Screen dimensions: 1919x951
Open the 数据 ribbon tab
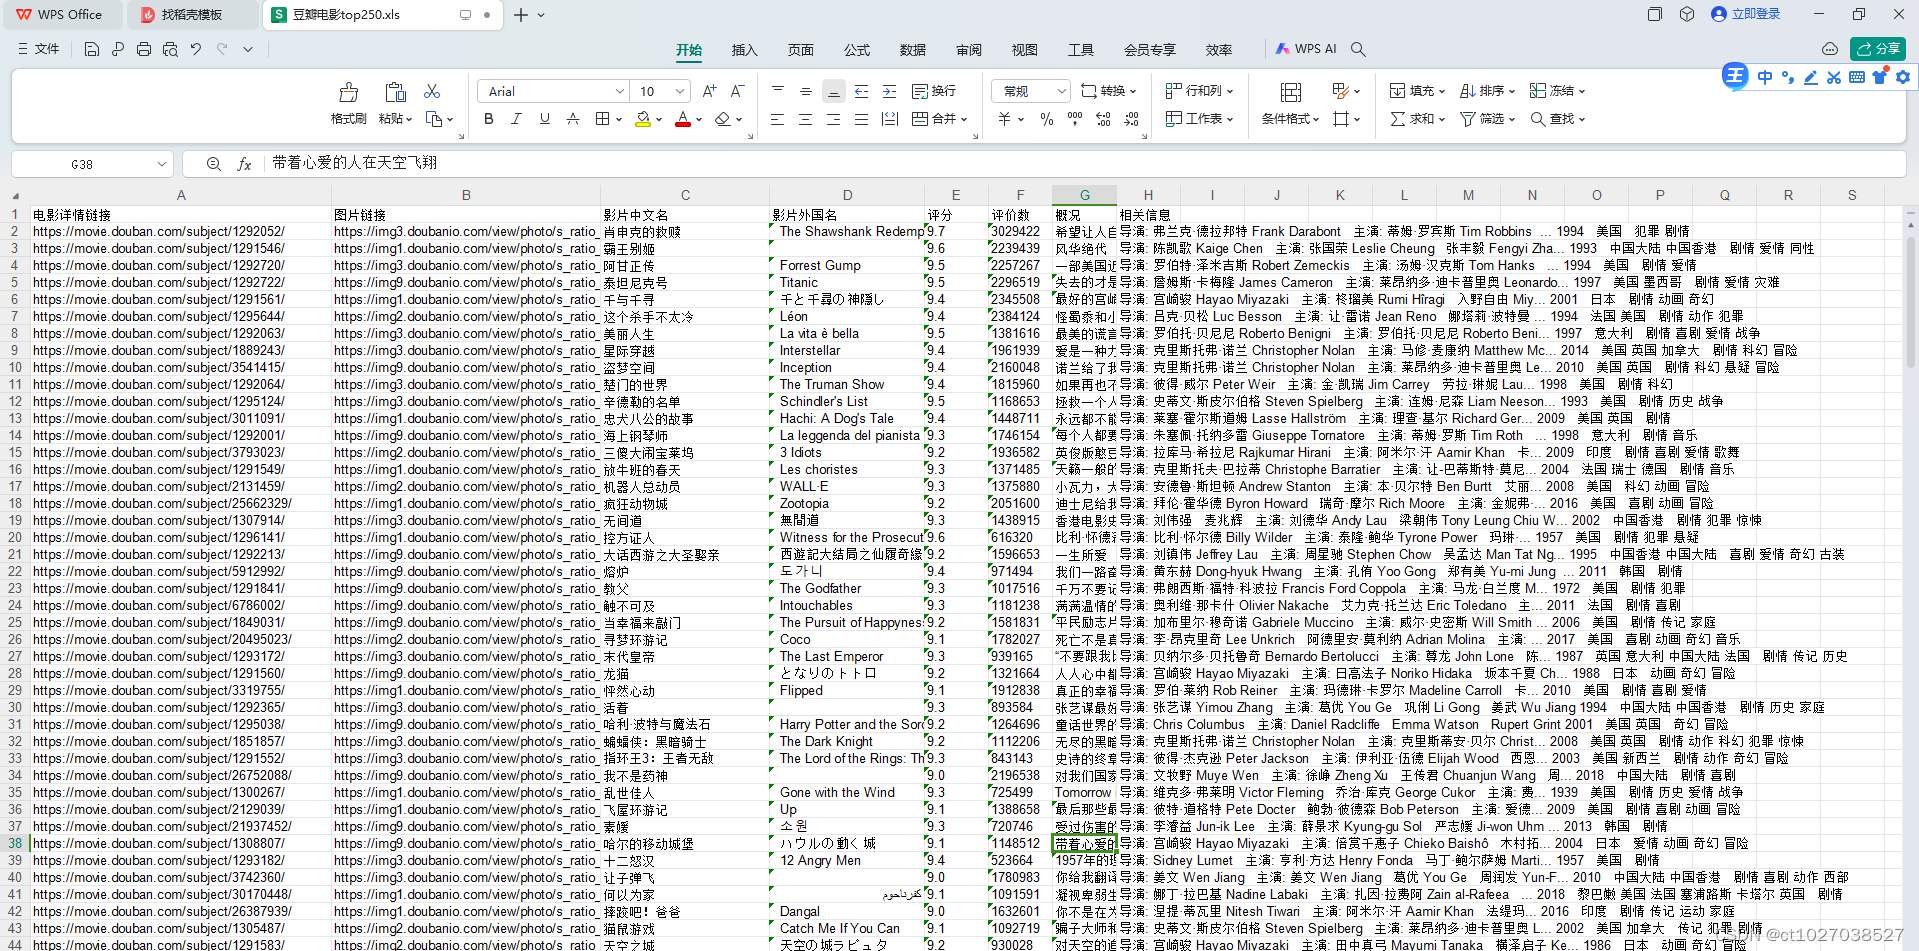click(x=912, y=50)
